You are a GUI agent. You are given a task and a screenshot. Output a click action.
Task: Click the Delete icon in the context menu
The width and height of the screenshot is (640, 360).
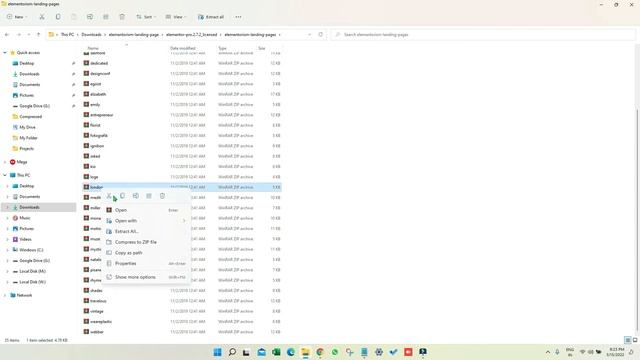(x=162, y=196)
